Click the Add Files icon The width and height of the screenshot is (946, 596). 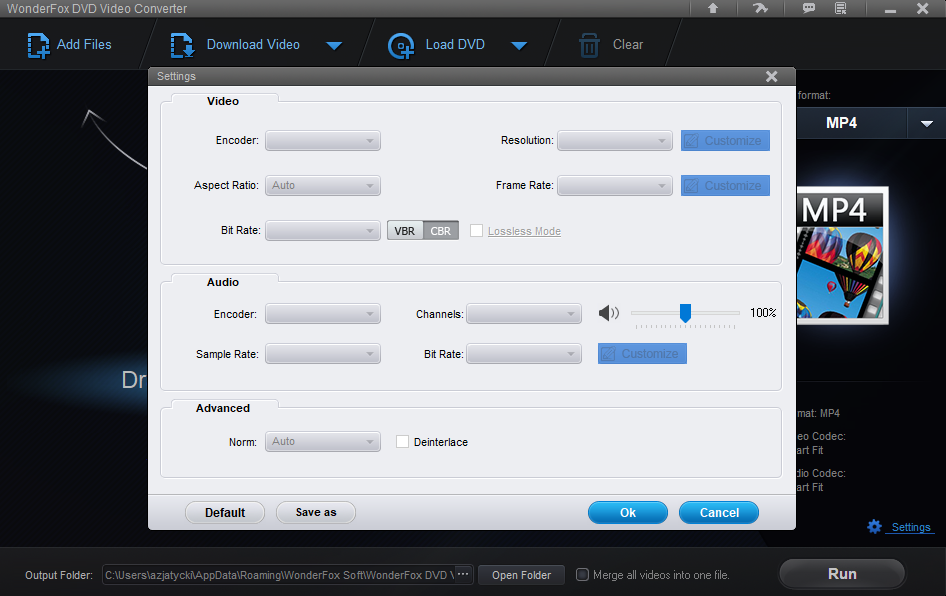[x=39, y=46]
